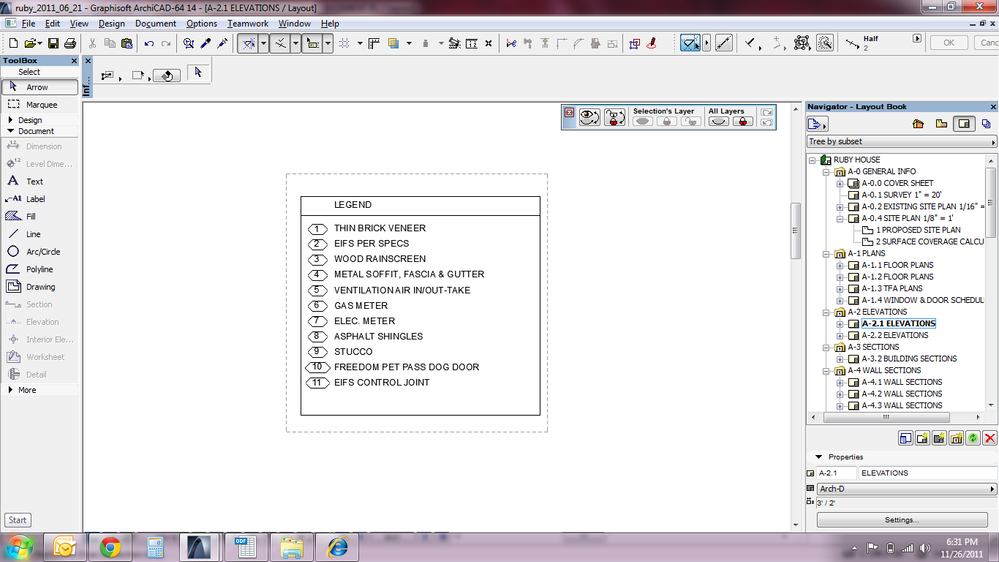Click the Find & Select magnifier icon
The height and width of the screenshot is (562, 999).
[x=189, y=43]
